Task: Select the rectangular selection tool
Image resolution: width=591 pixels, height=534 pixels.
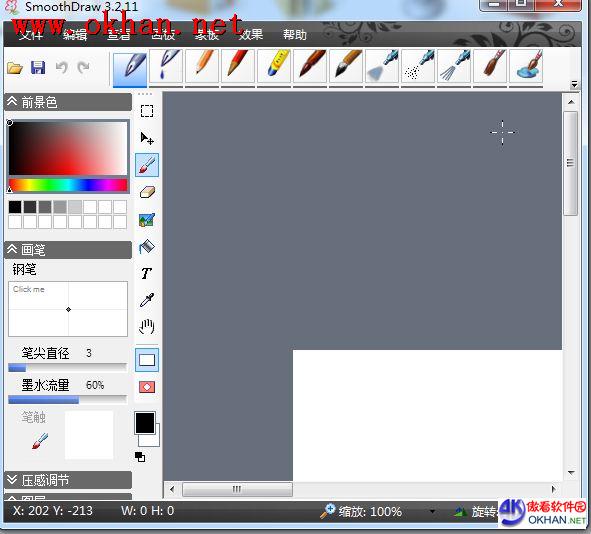Action: point(147,111)
